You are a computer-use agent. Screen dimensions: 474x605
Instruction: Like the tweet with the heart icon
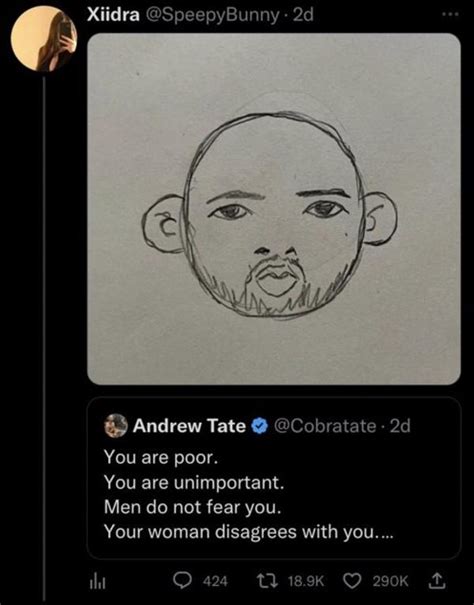point(352,581)
